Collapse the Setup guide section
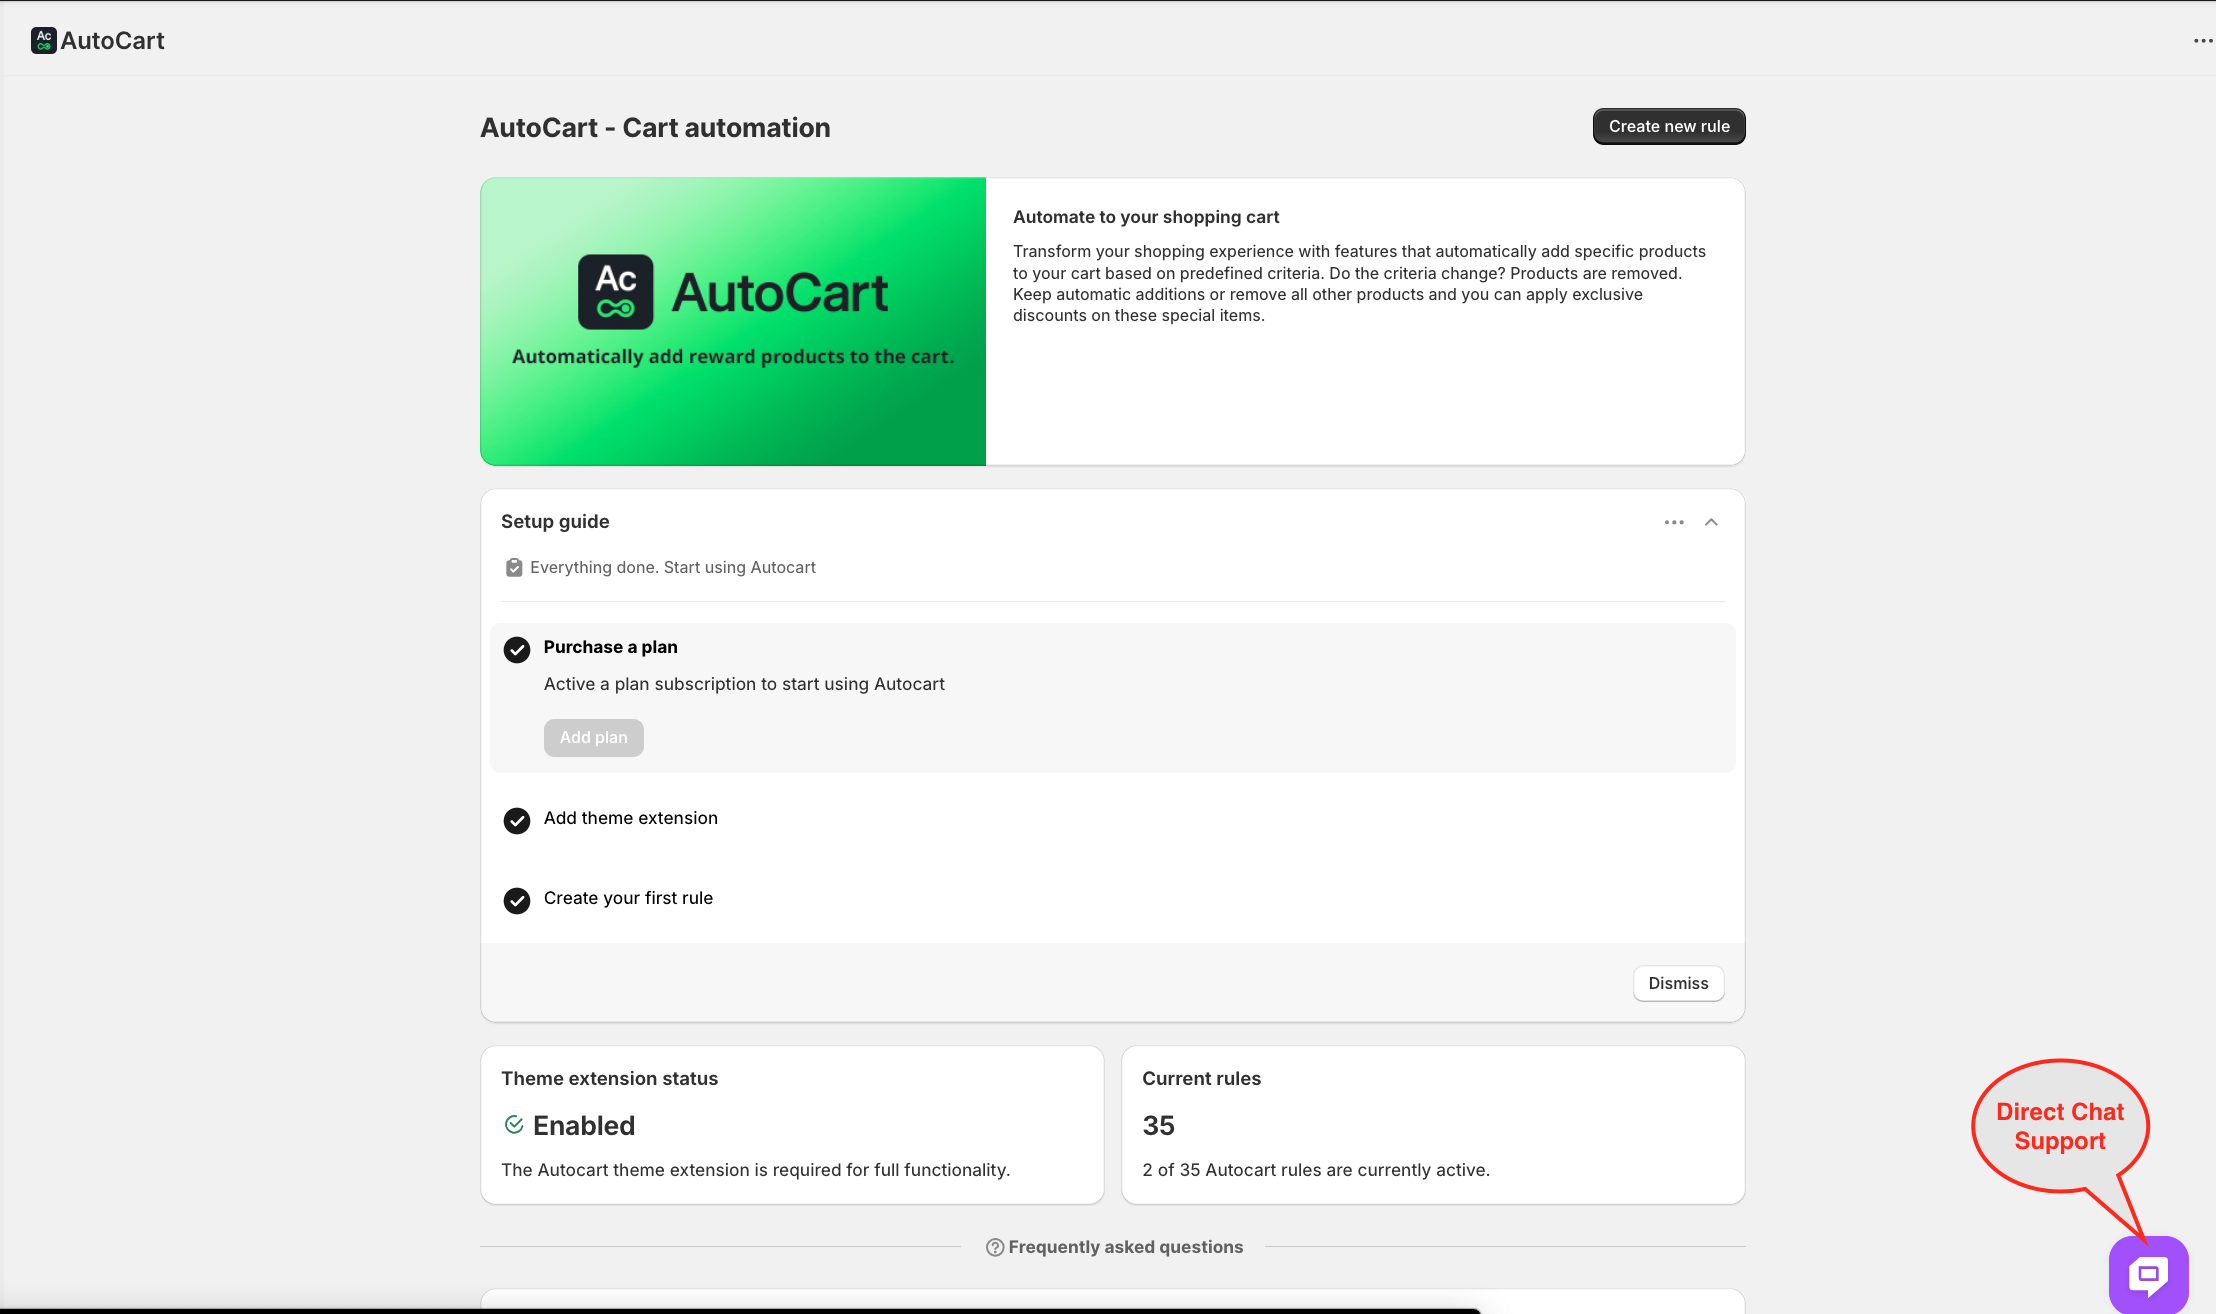The width and height of the screenshot is (2216, 1314). 1711,522
